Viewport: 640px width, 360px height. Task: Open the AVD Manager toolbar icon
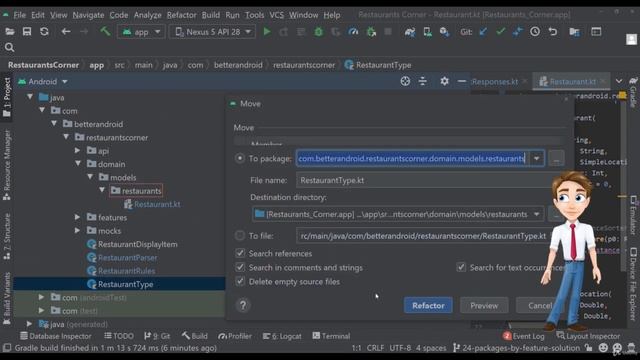point(427,31)
